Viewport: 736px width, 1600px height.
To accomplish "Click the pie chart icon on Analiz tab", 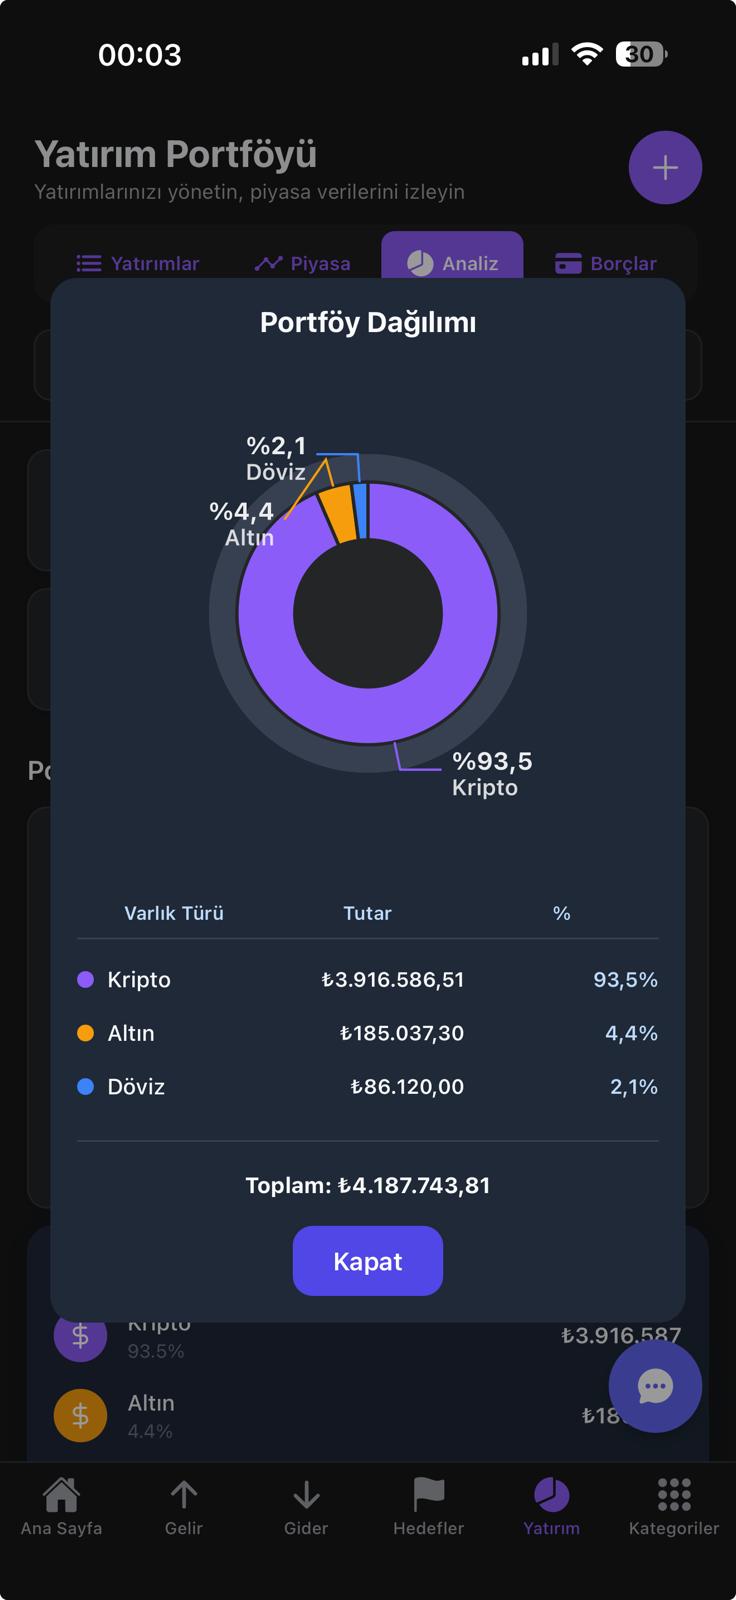I will (419, 263).
